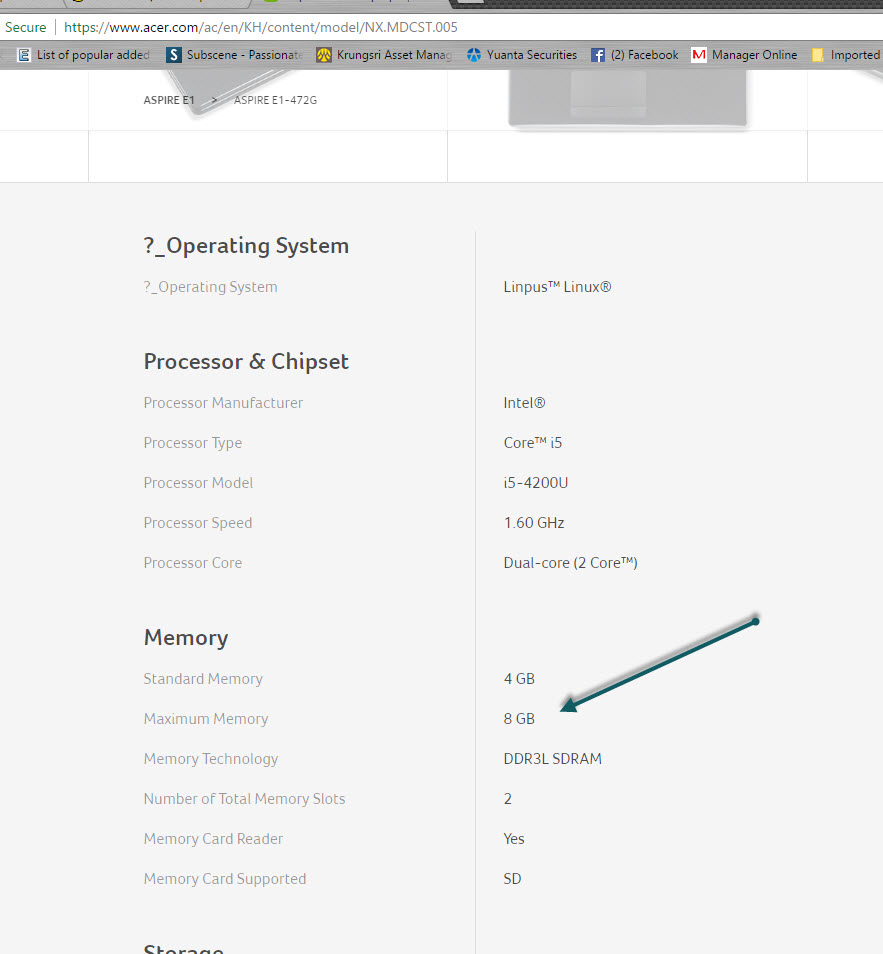This screenshot has height=954, width=883.
Task: Click the Processor Manufacturer label
Action: pyautogui.click(x=223, y=403)
